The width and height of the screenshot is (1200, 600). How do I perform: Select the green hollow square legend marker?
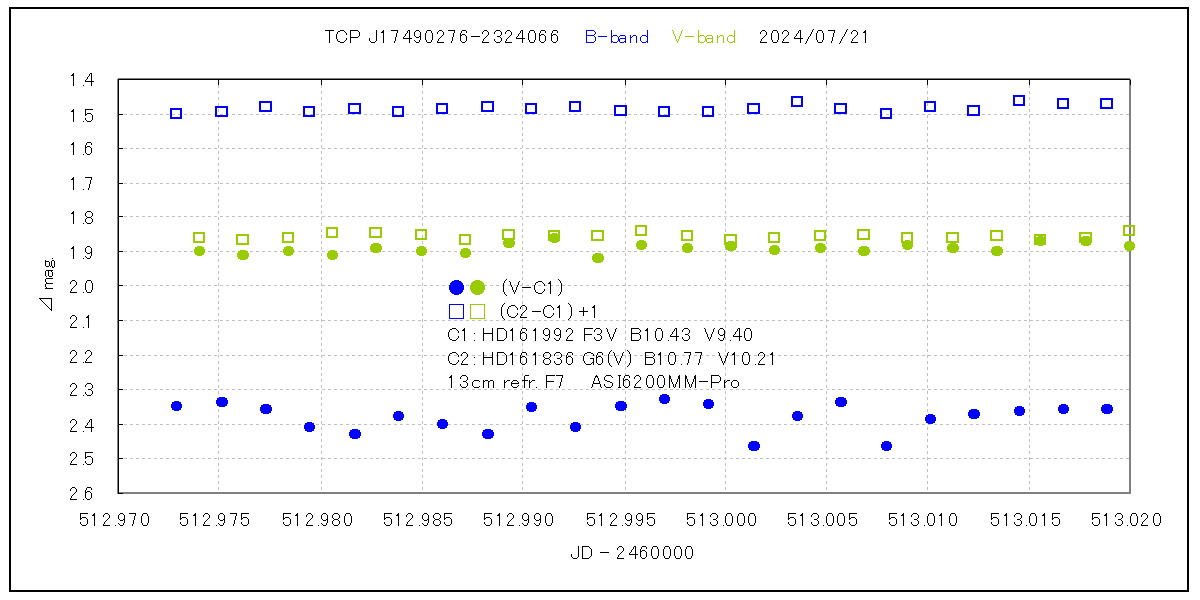[x=478, y=311]
